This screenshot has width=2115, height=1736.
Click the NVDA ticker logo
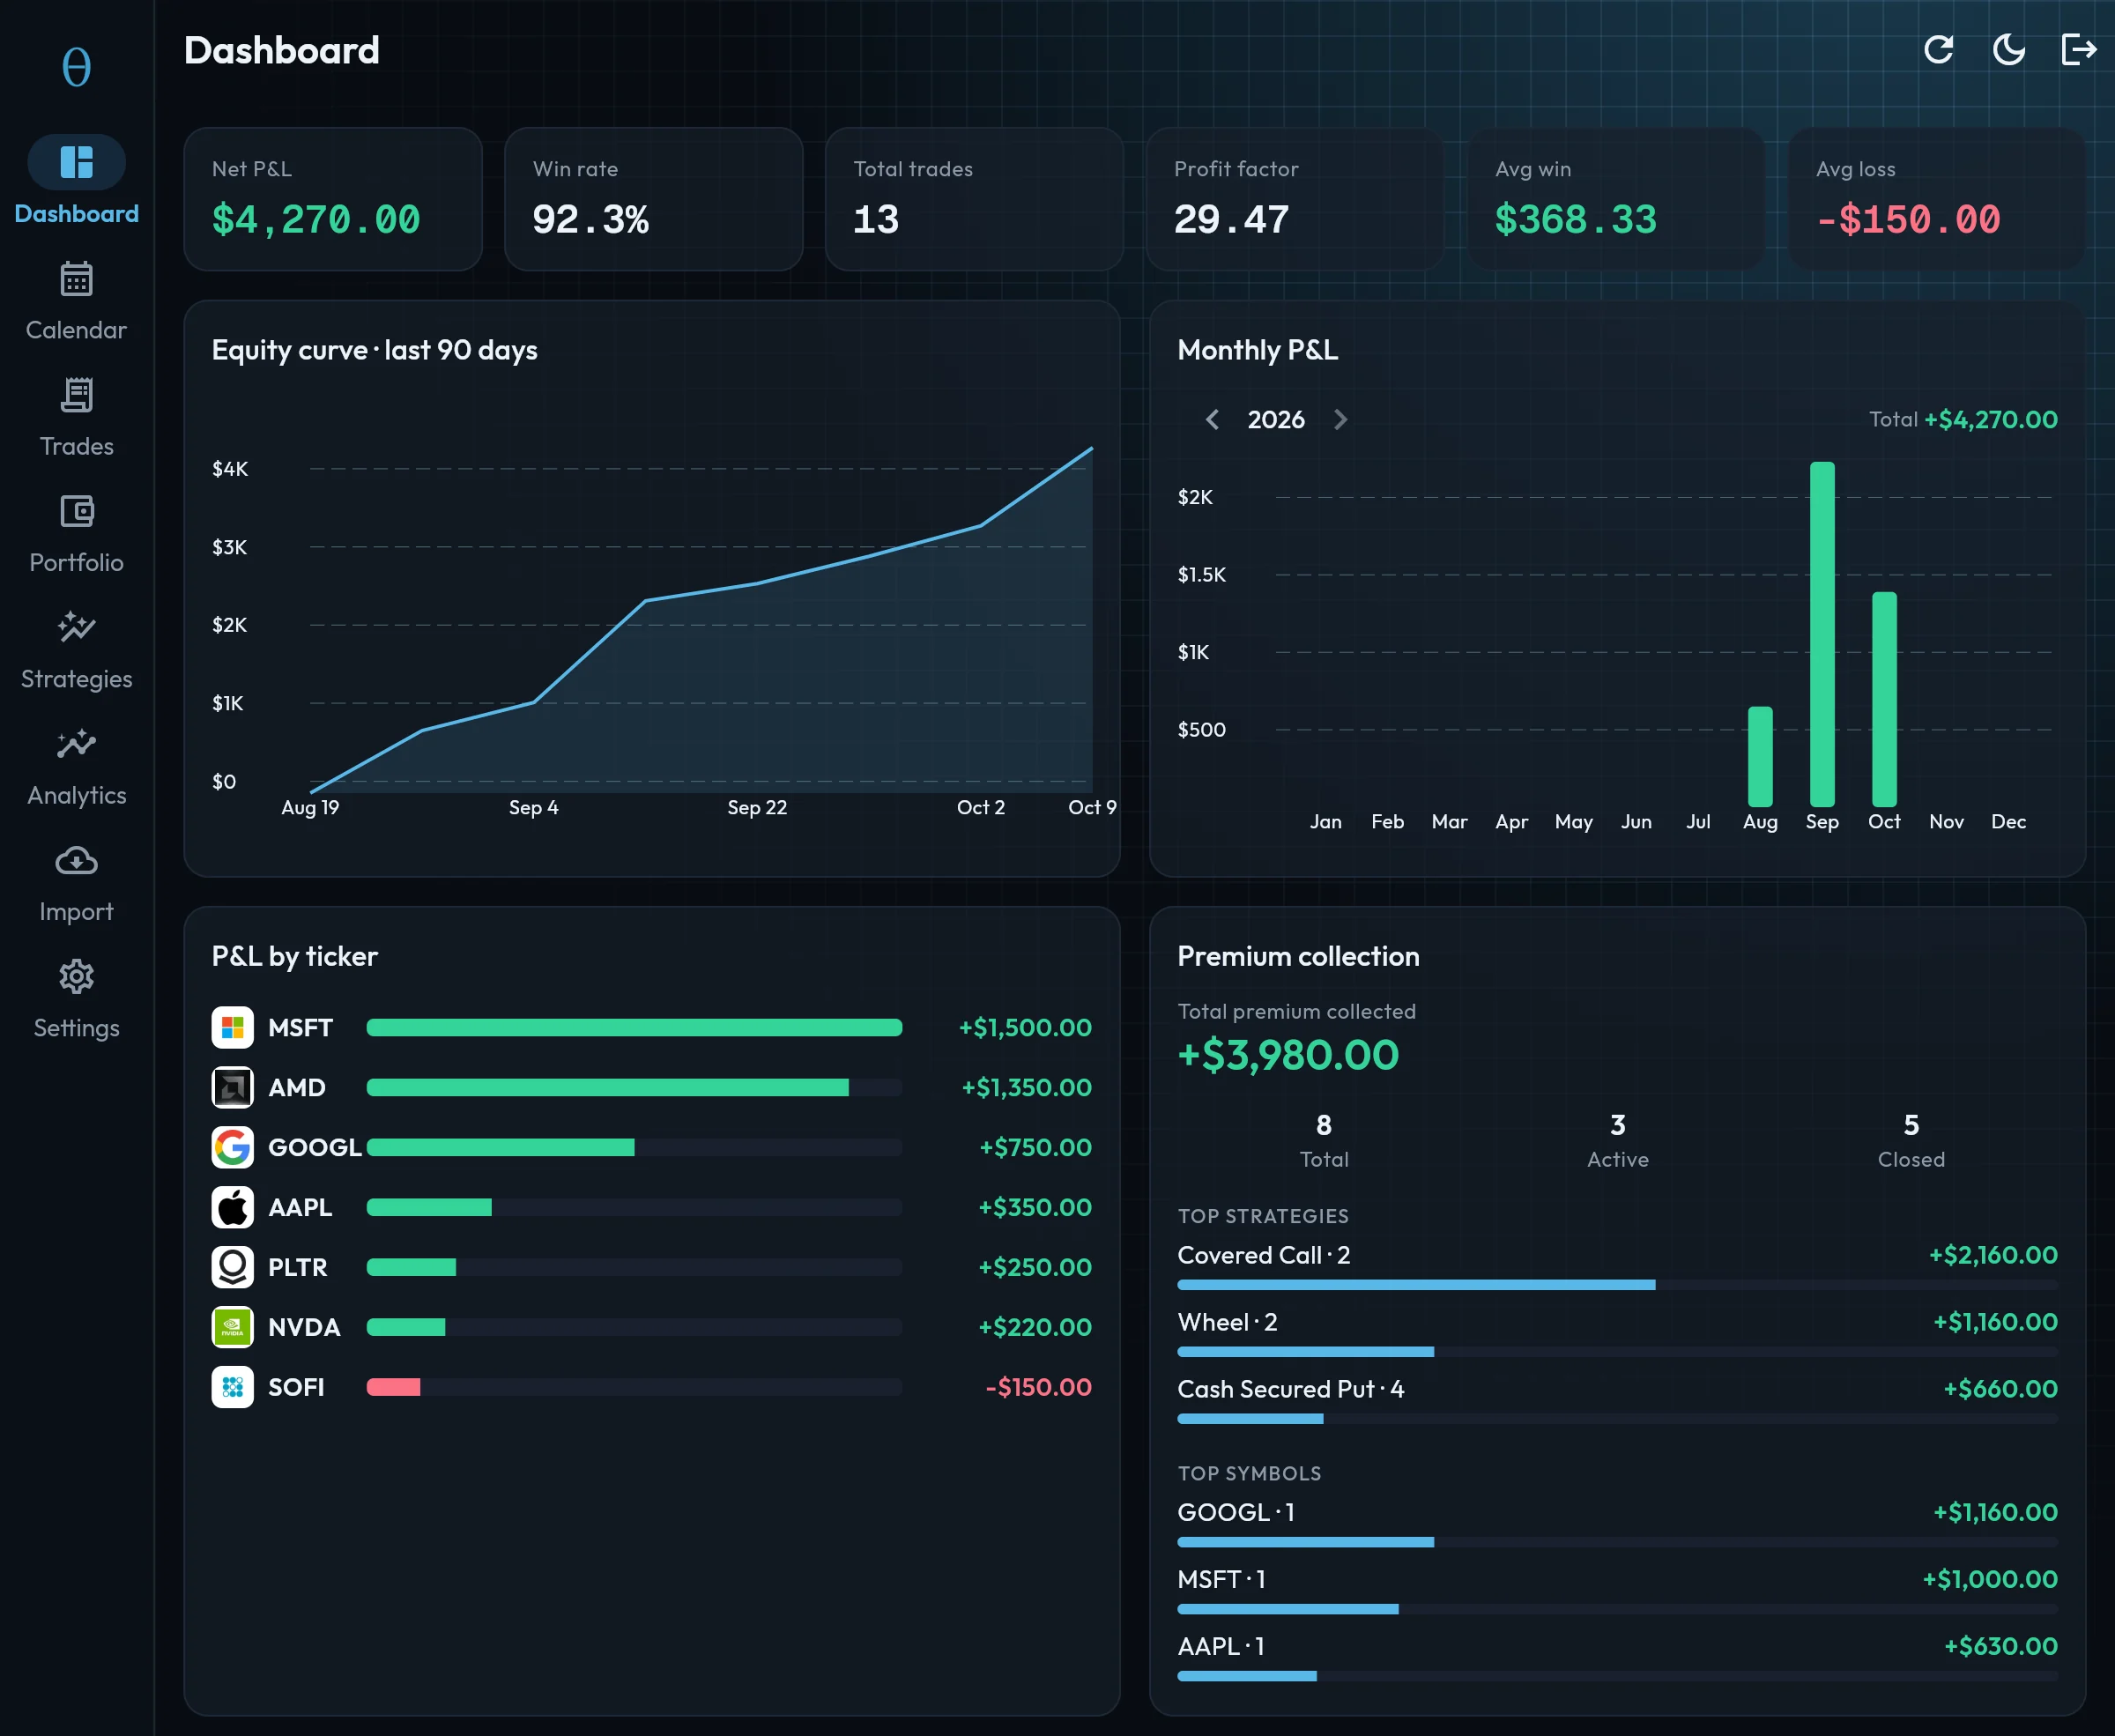click(232, 1327)
